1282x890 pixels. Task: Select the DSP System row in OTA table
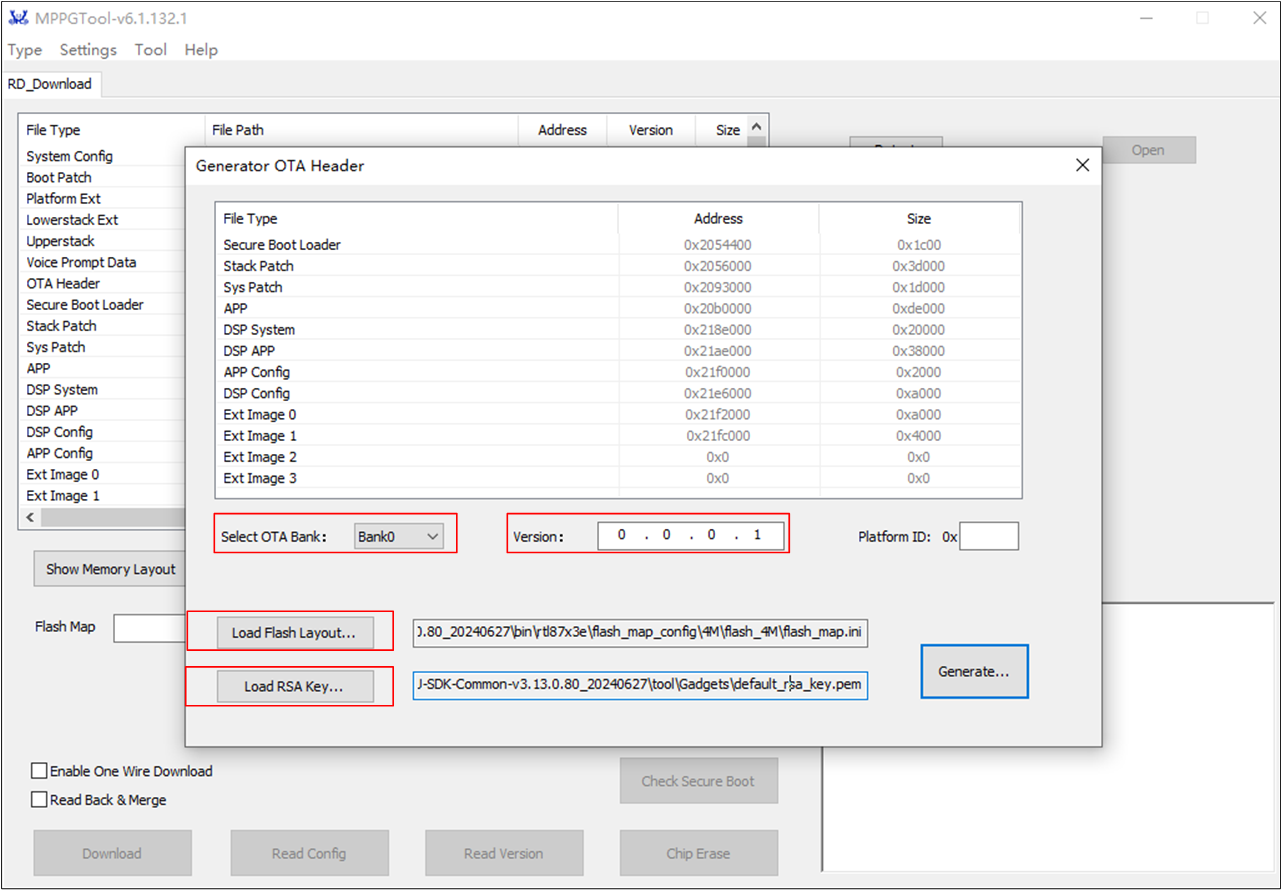pos(618,329)
